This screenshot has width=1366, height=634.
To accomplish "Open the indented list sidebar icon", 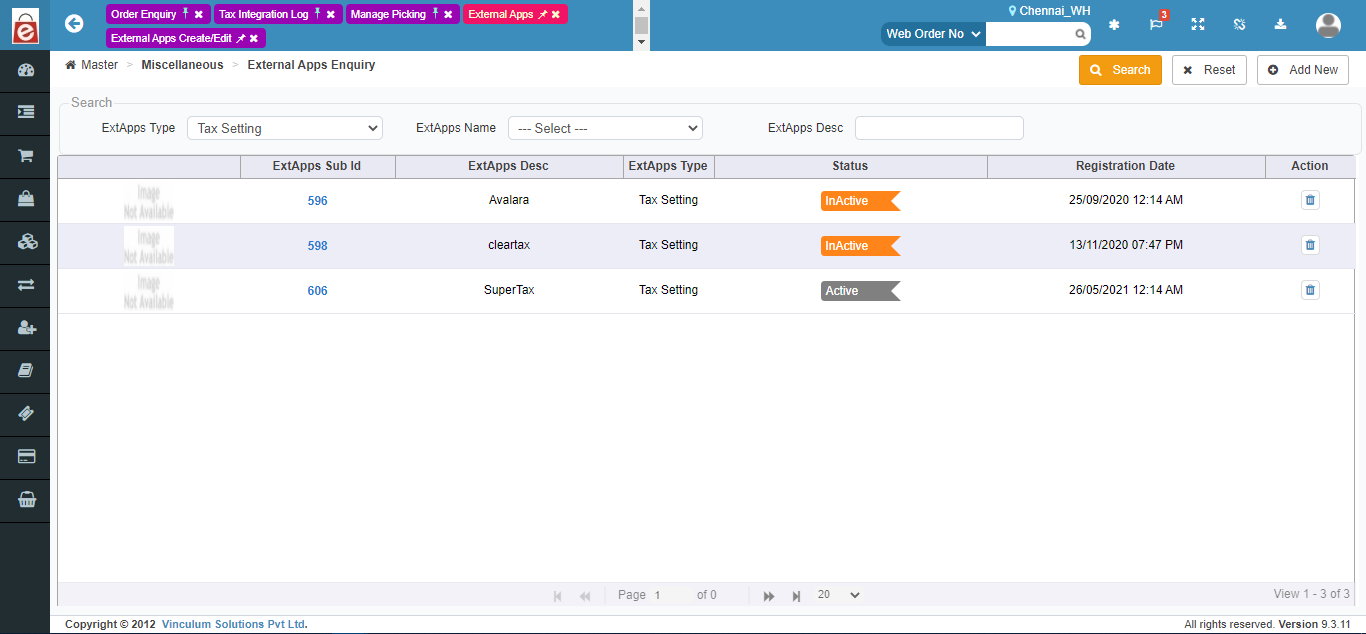I will (x=26, y=113).
